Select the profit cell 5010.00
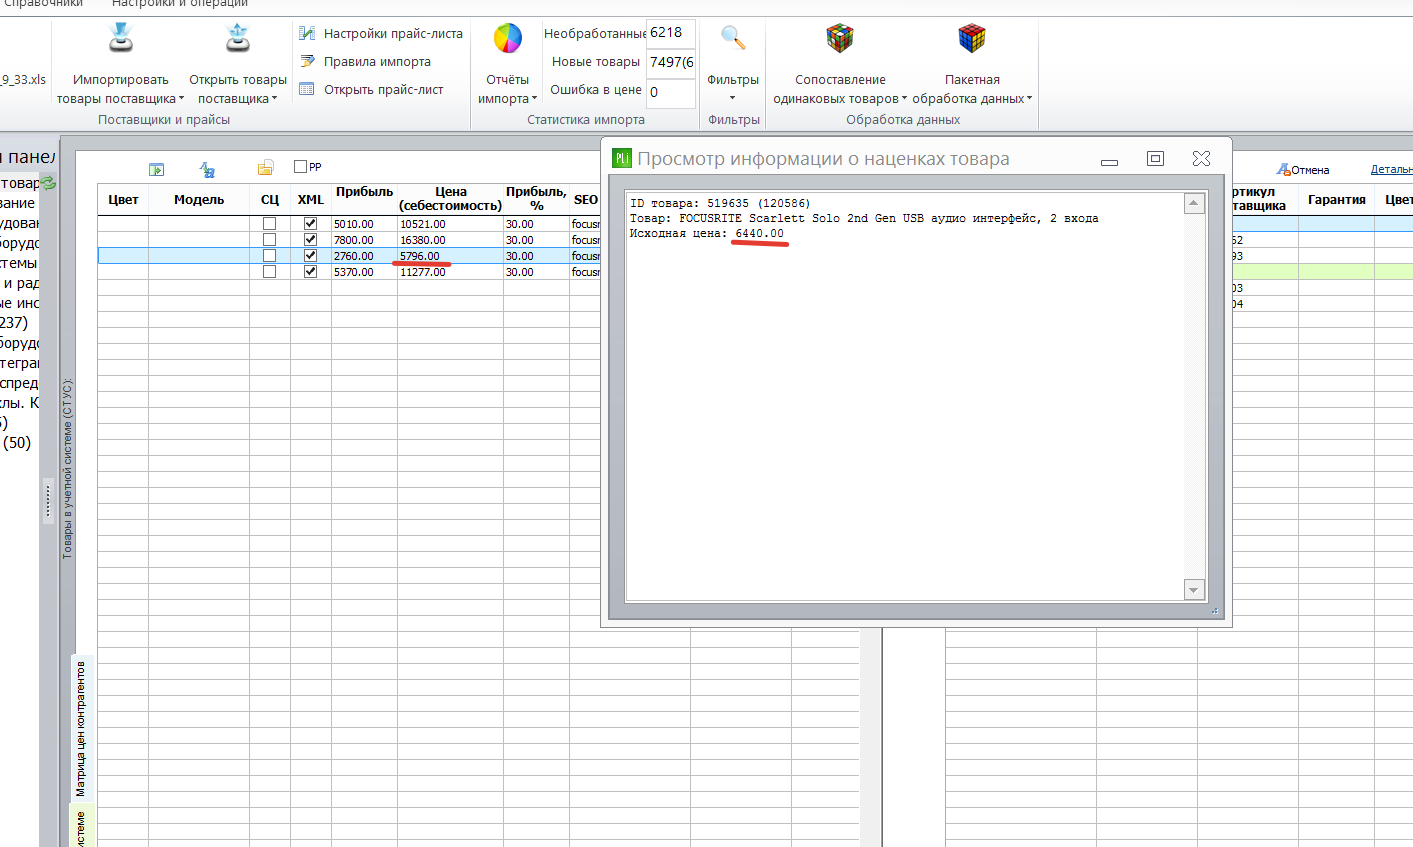The image size is (1413, 847). 364,224
